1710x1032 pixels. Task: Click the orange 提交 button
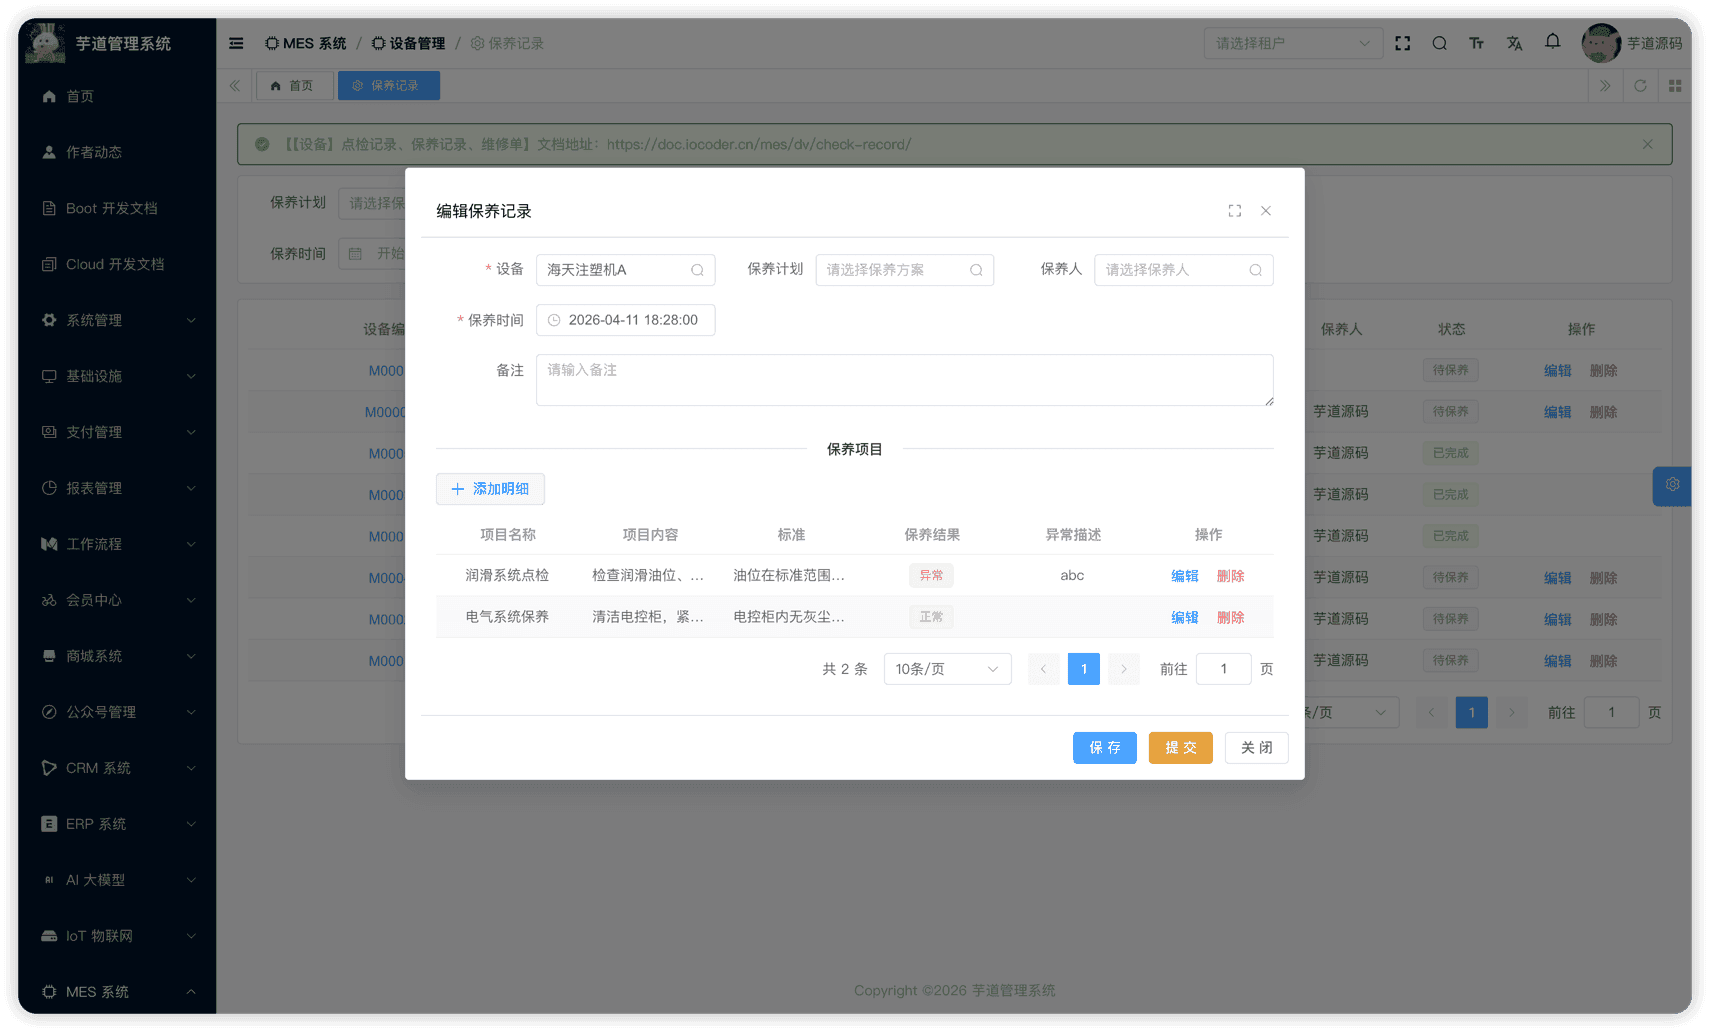(1180, 748)
